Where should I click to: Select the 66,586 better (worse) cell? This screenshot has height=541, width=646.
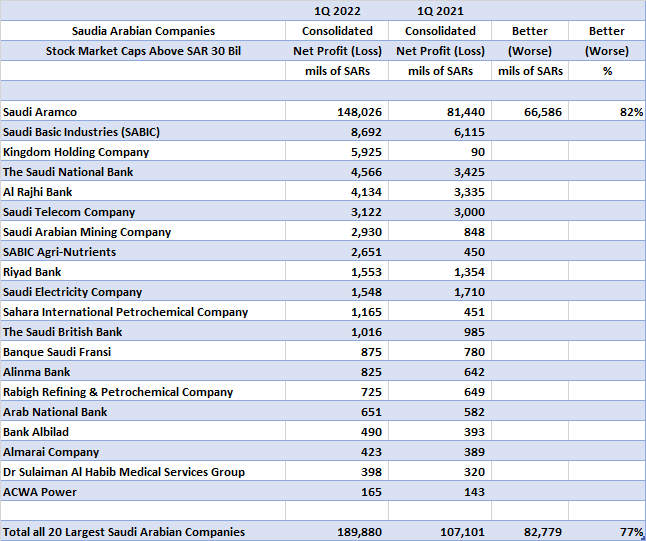coord(530,111)
